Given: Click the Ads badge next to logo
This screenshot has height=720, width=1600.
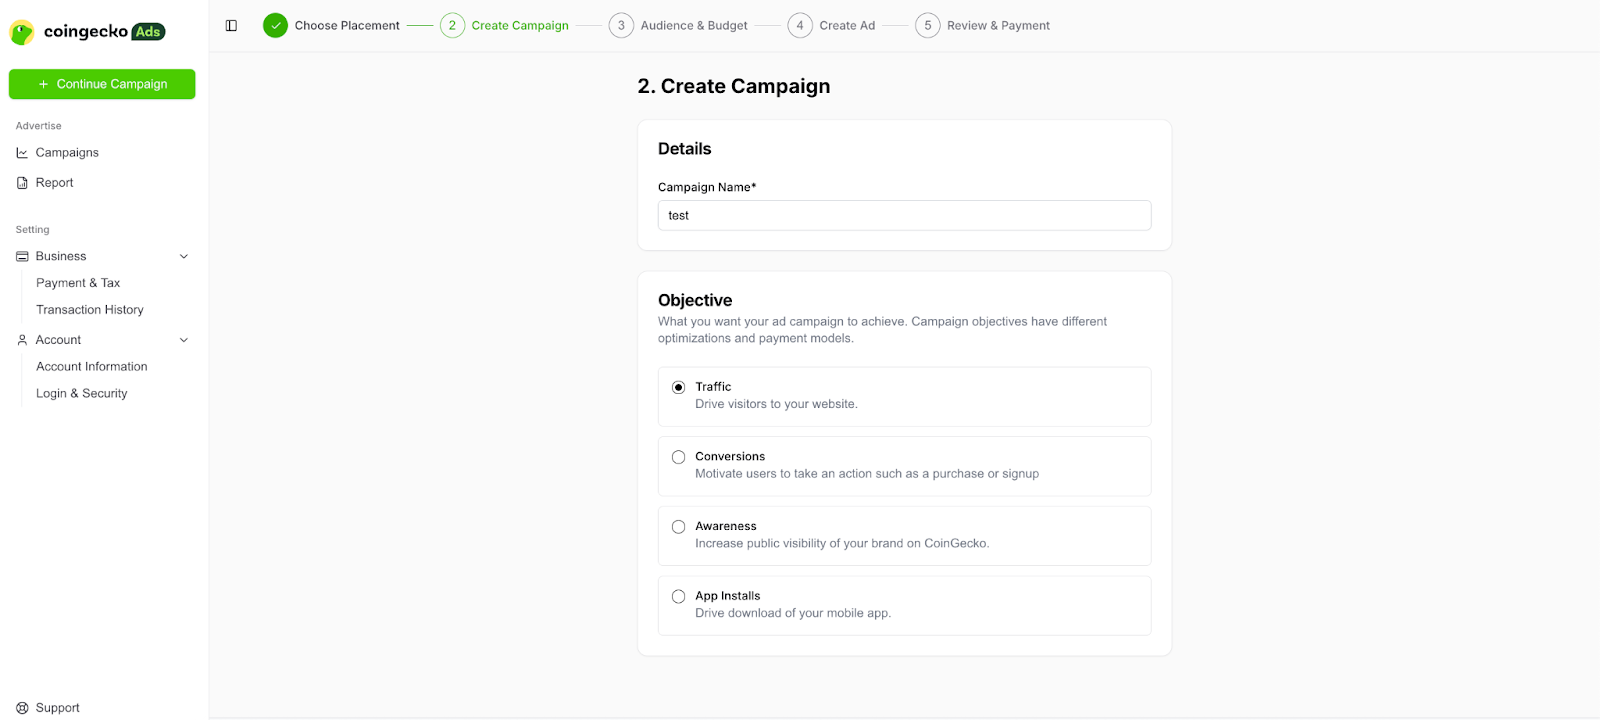Looking at the screenshot, I should [x=148, y=32].
